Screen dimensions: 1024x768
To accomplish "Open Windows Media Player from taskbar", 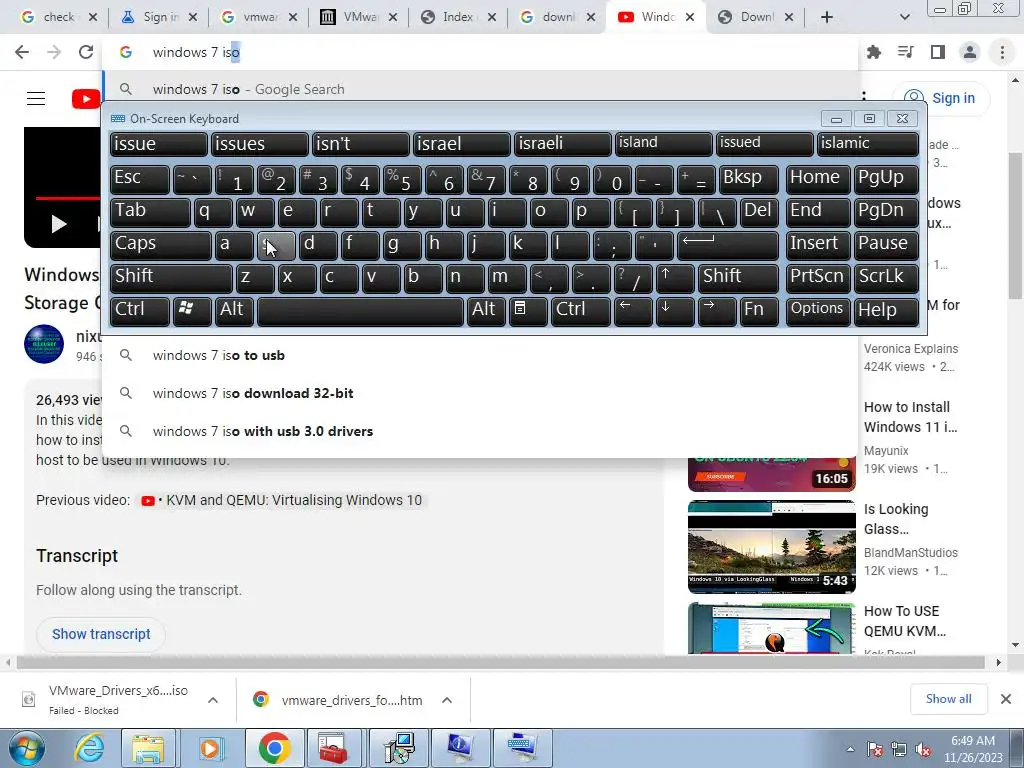I will [x=210, y=748].
